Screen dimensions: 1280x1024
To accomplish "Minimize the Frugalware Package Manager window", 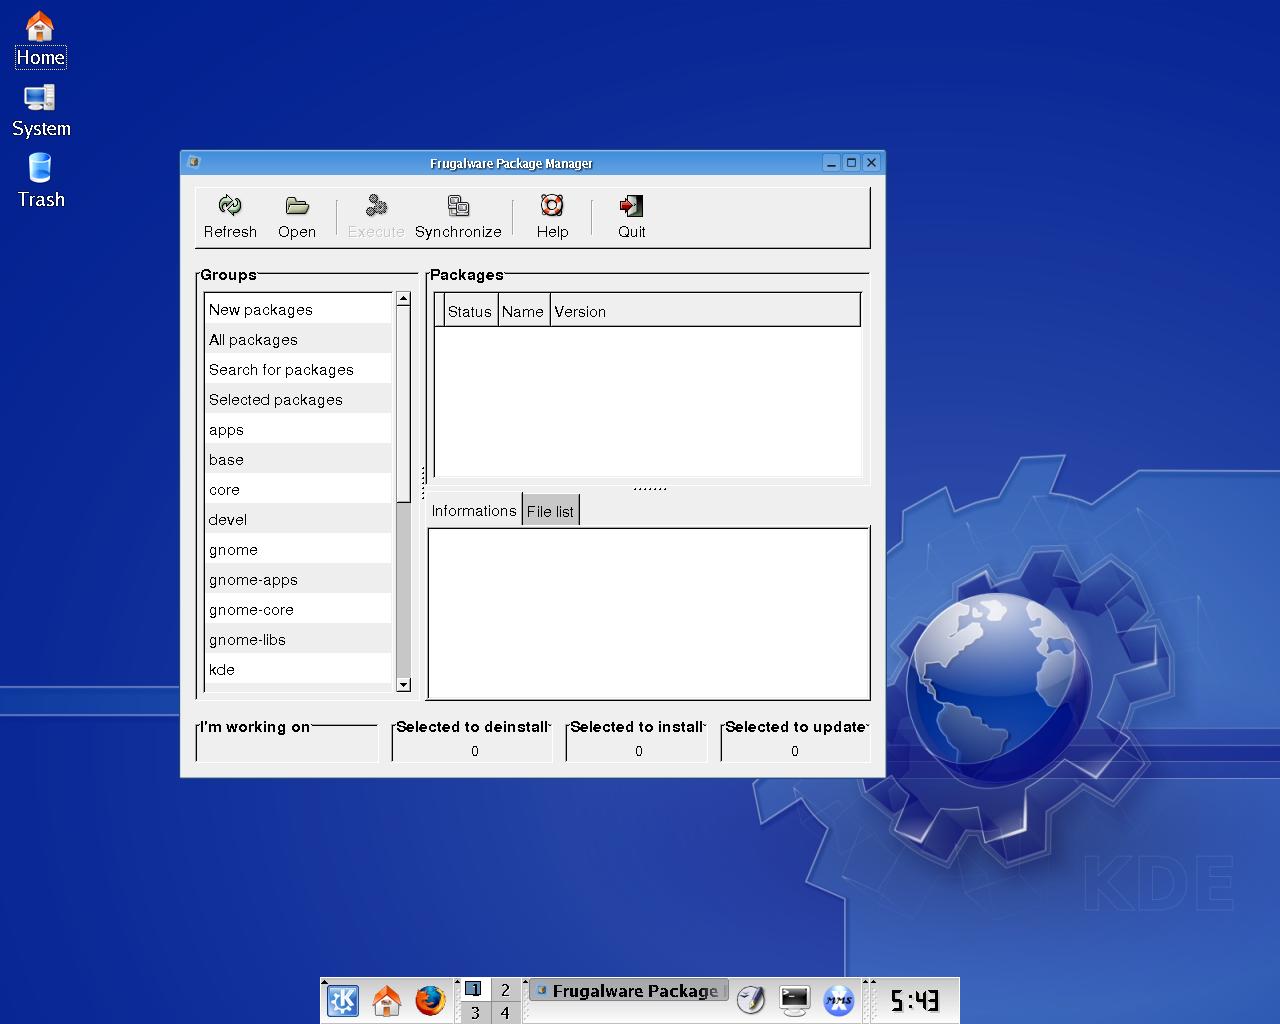I will (x=832, y=162).
